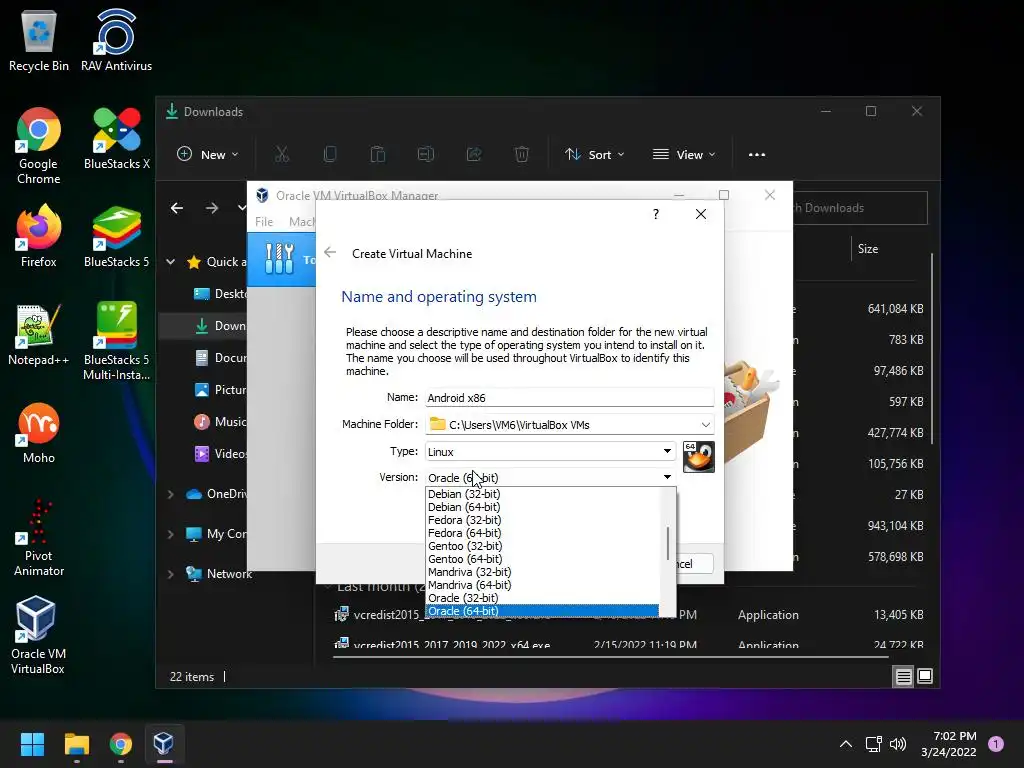1024x768 pixels.
Task: Launch Moho from the desktop
Action: click(39, 432)
